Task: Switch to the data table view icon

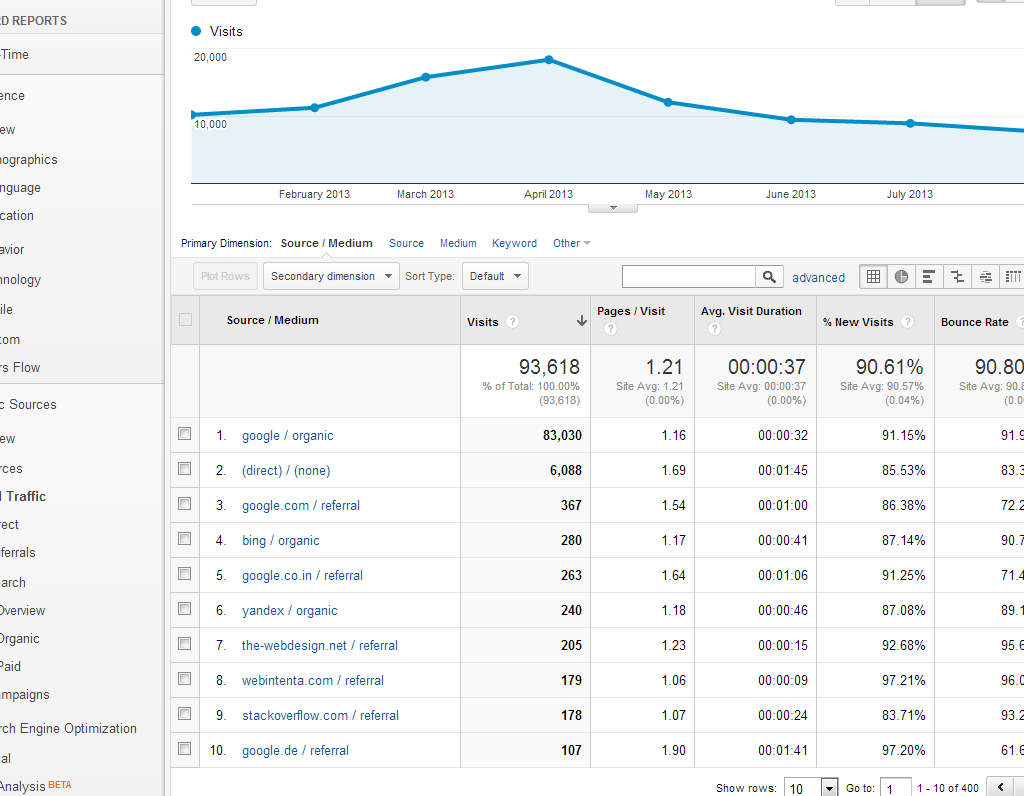Action: point(874,277)
